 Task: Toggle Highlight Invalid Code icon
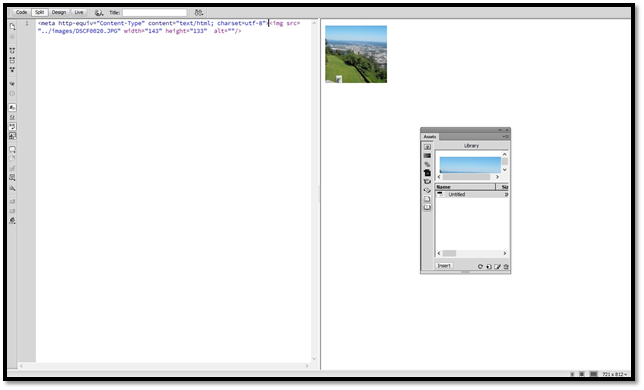pos(12,117)
